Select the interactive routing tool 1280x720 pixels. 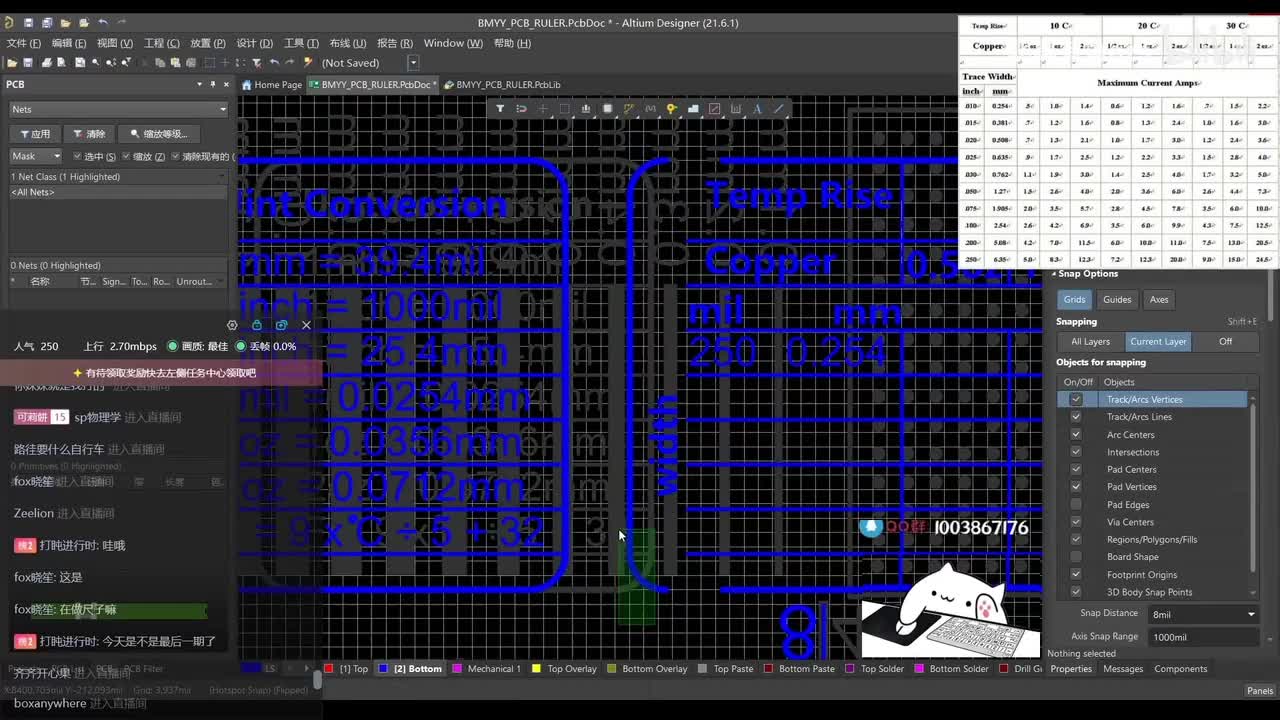pyautogui.click(x=629, y=109)
